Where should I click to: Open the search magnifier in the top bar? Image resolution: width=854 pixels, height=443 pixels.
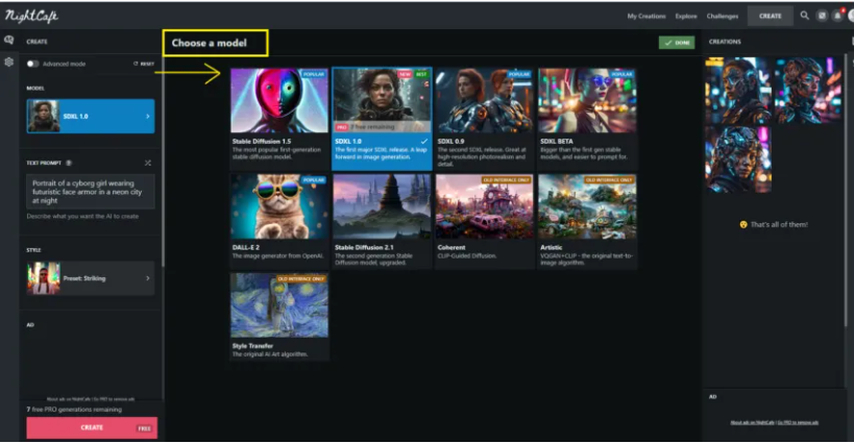804,16
